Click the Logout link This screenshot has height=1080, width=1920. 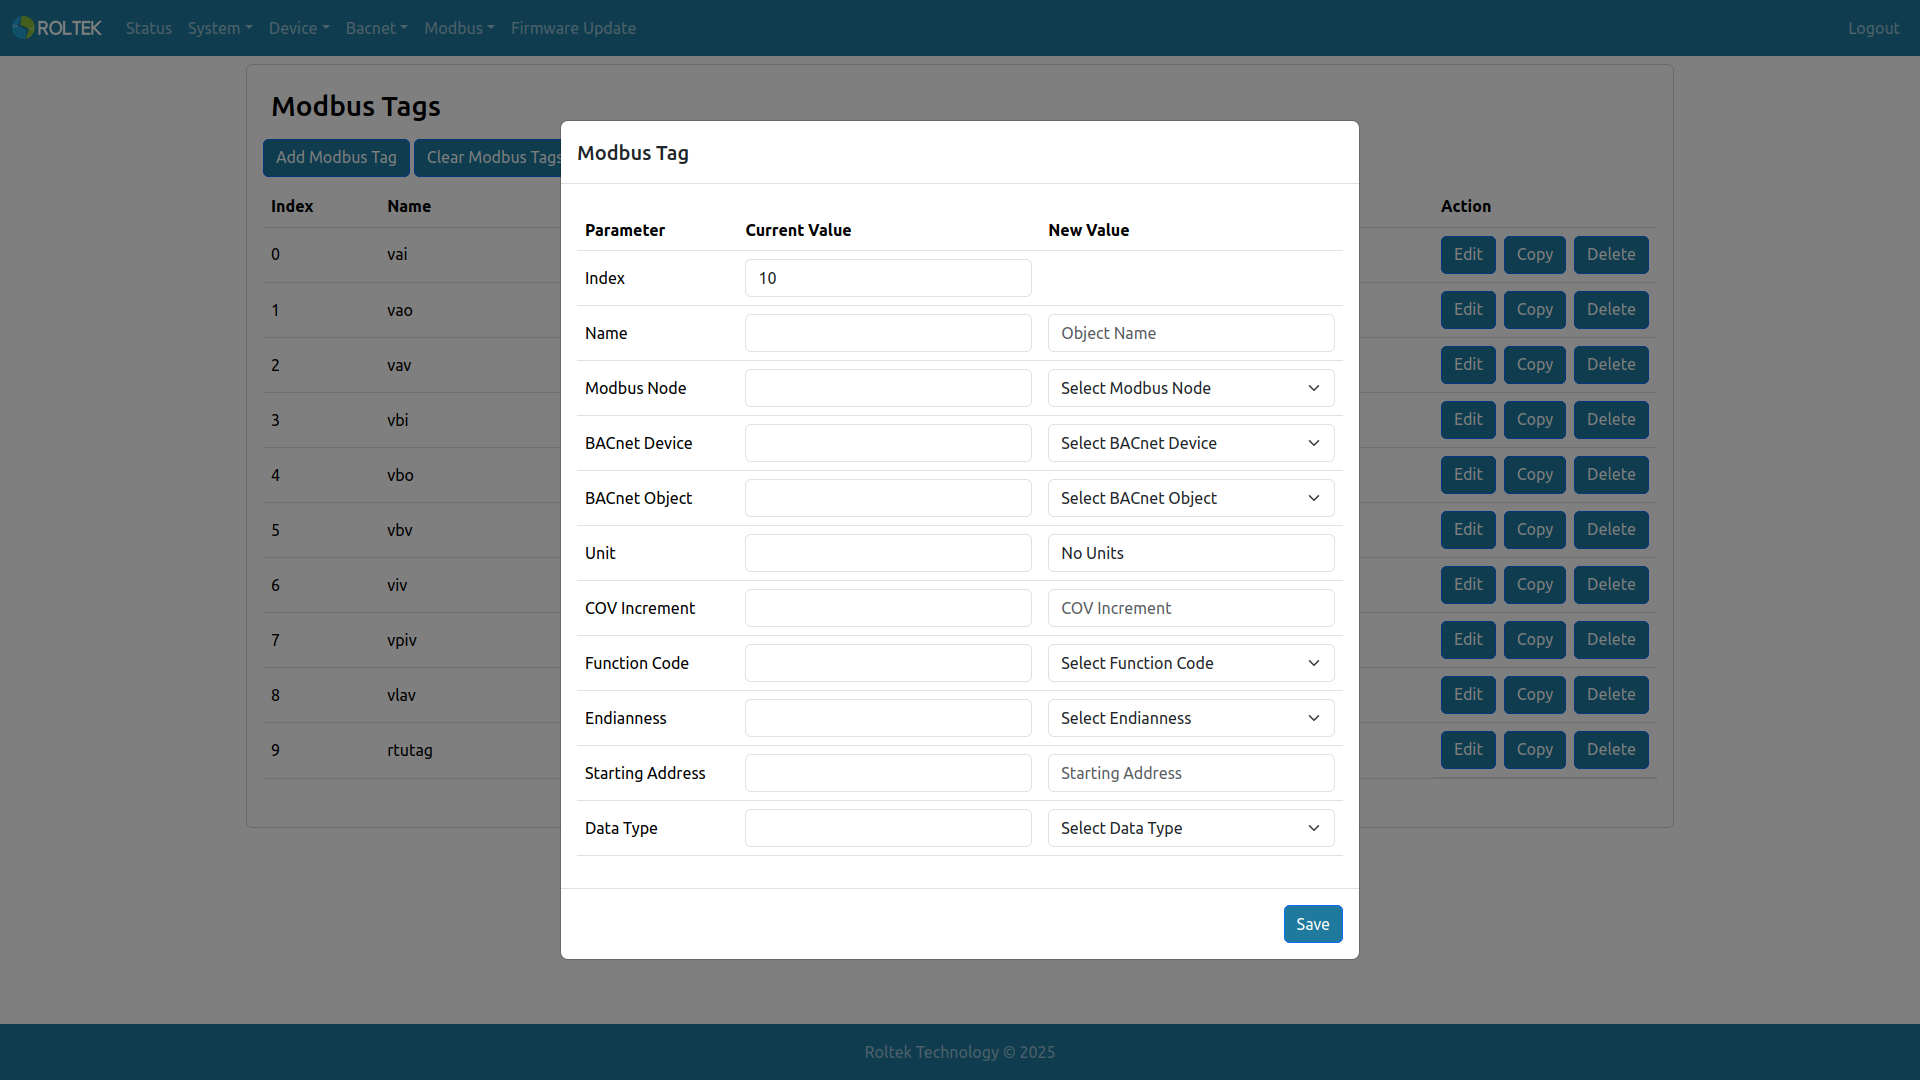click(1873, 28)
